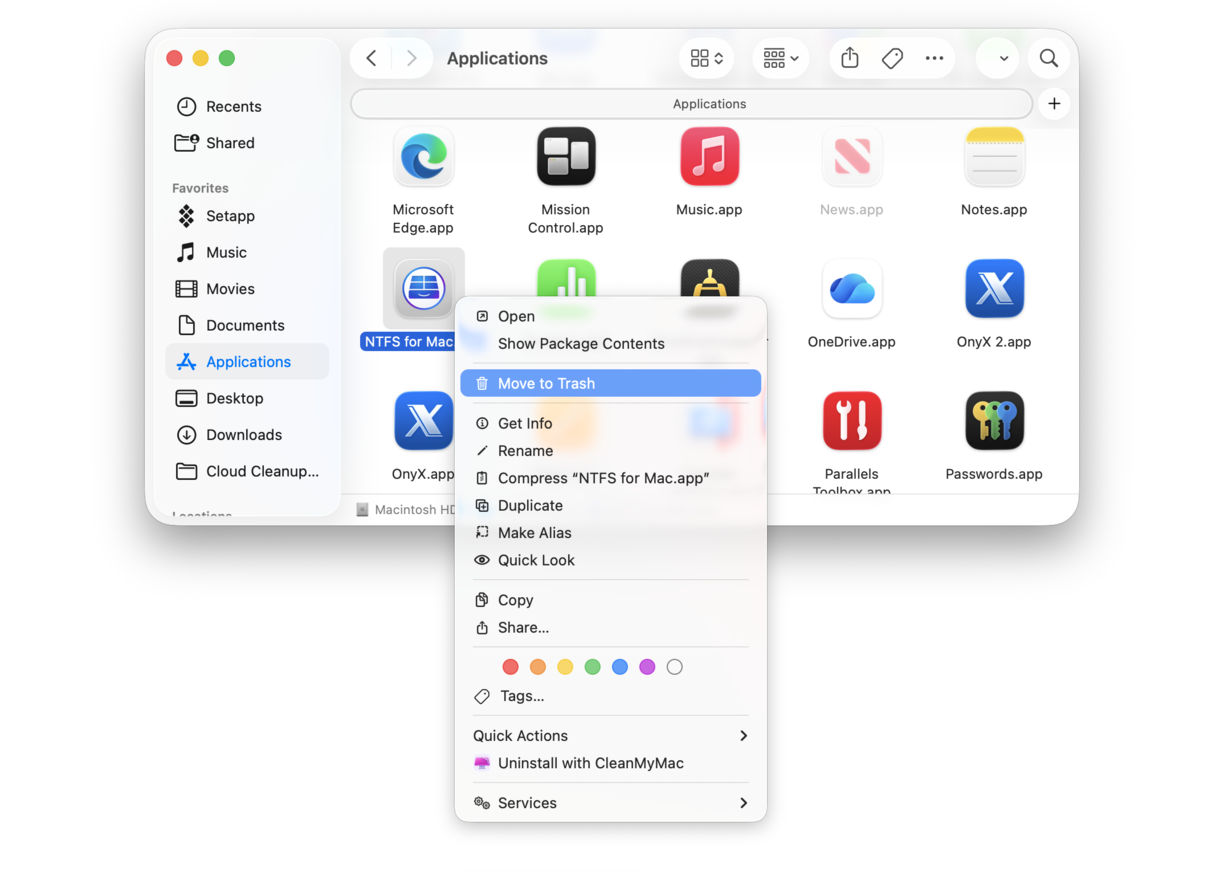Choose Tags… in context menu
1216x872 pixels.
click(x=611, y=696)
